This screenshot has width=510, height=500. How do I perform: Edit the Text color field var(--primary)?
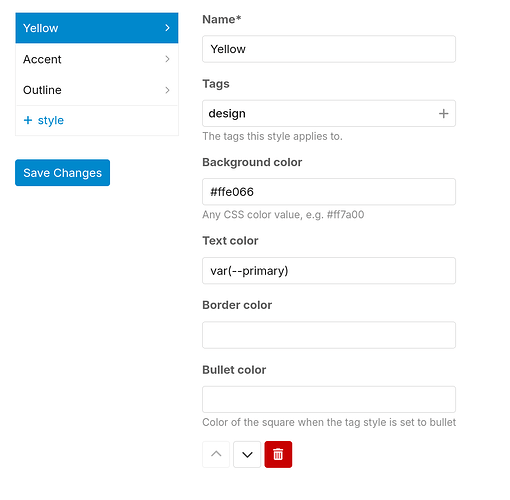[x=329, y=271]
